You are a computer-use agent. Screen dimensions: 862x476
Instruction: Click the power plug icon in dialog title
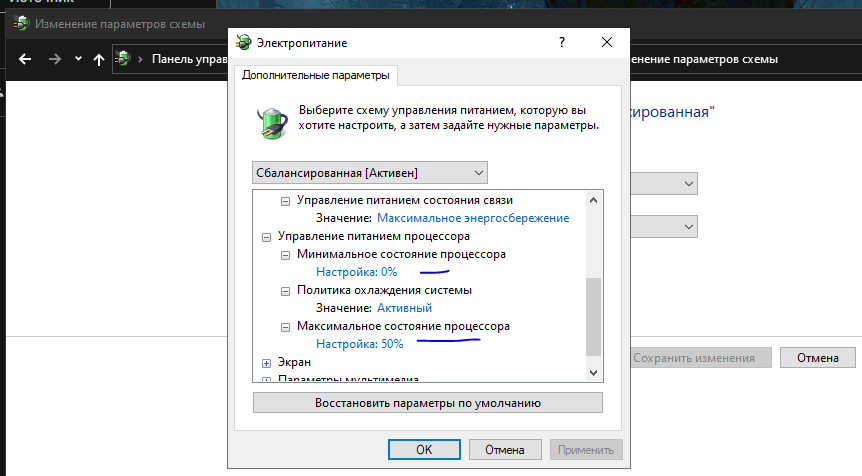pyautogui.click(x=244, y=42)
